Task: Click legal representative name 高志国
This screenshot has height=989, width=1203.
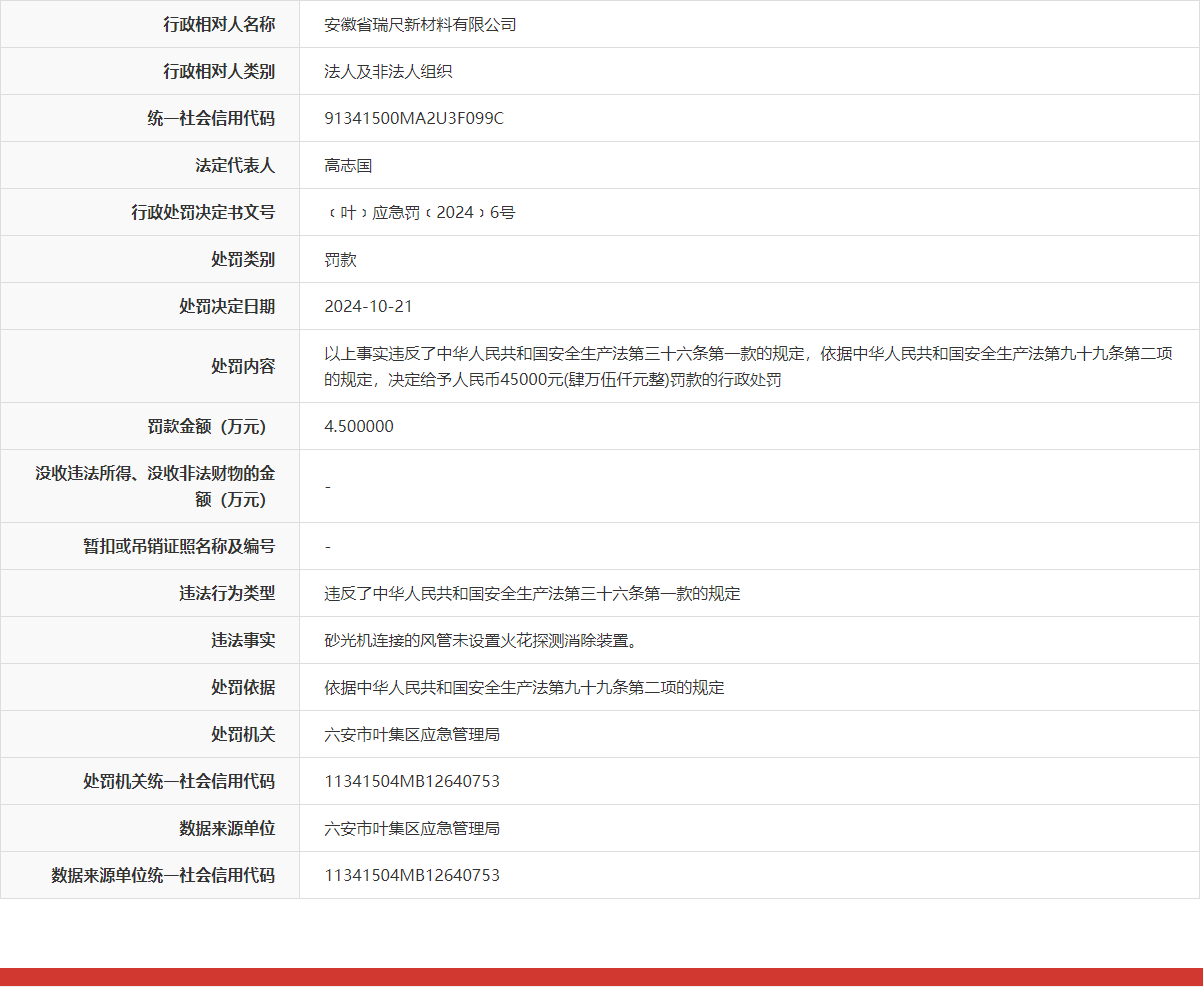Action: 348,166
